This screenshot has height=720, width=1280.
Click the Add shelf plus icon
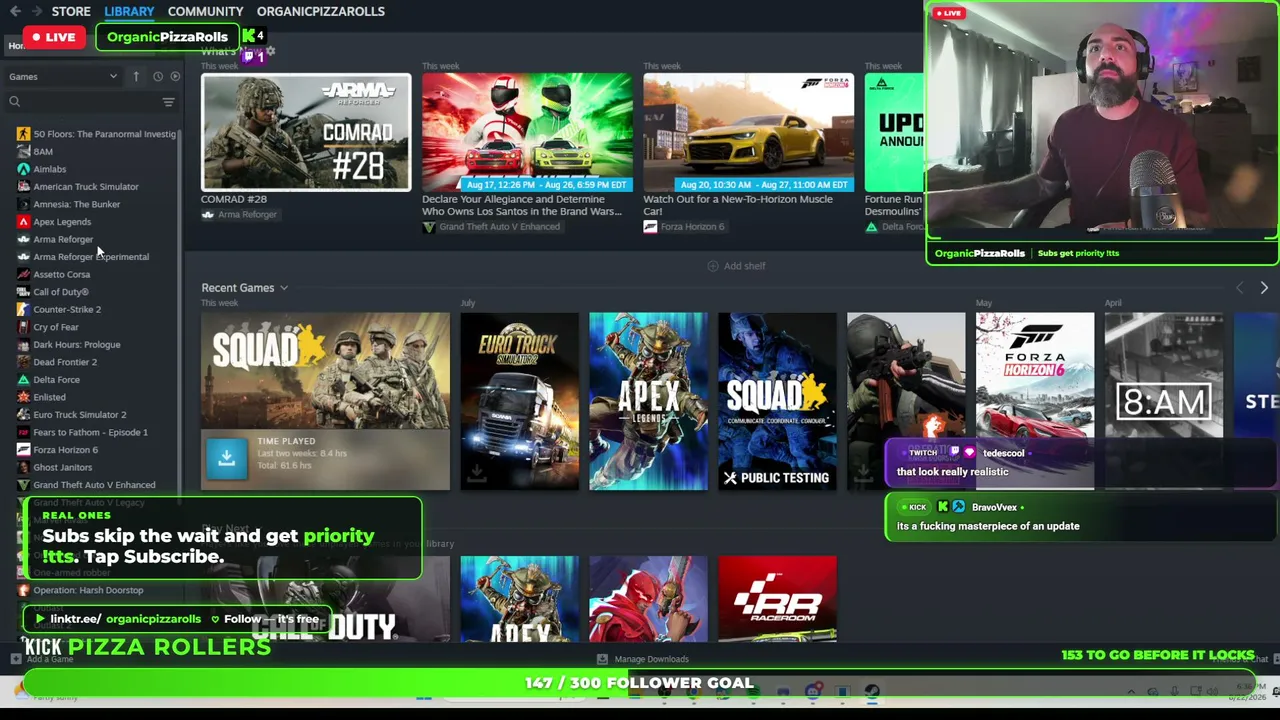tap(712, 266)
